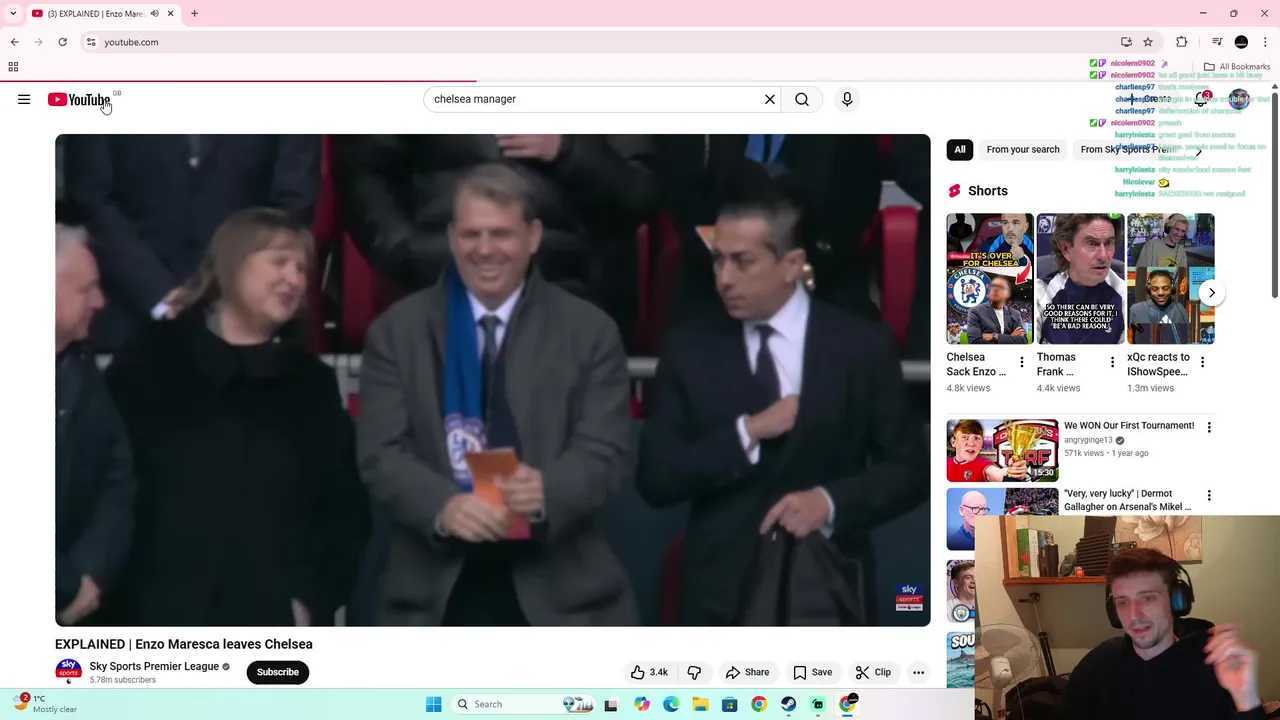Click the video player to pause playback
1280x720 pixels.
coord(492,380)
